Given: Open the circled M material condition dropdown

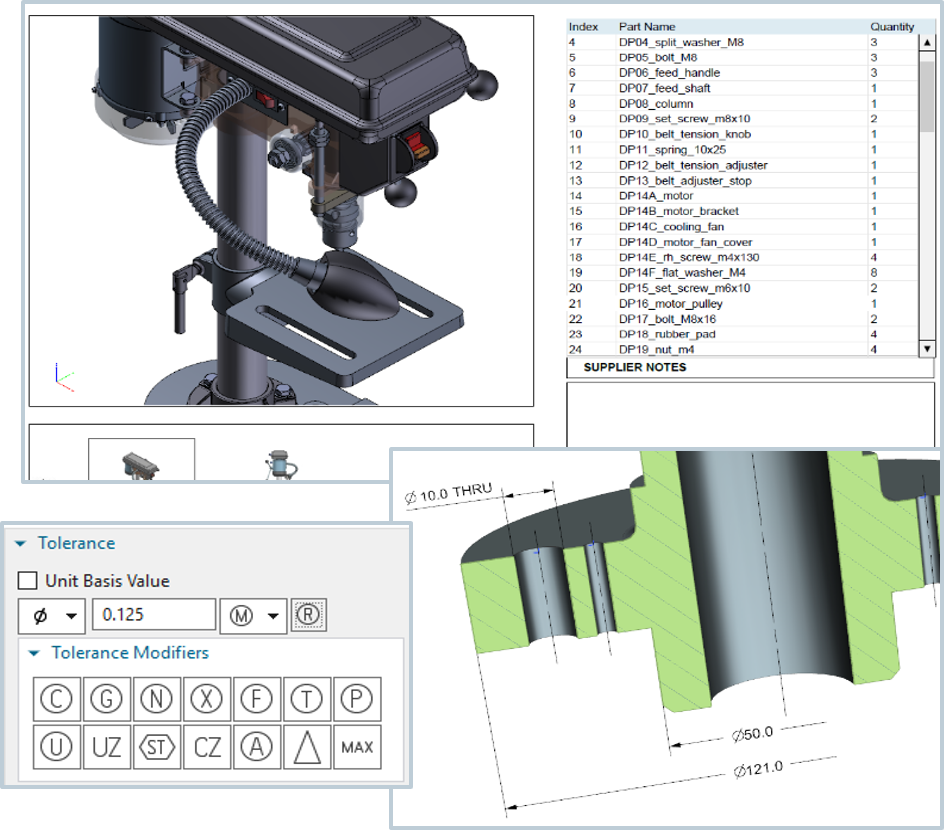Looking at the screenshot, I should point(252,616).
